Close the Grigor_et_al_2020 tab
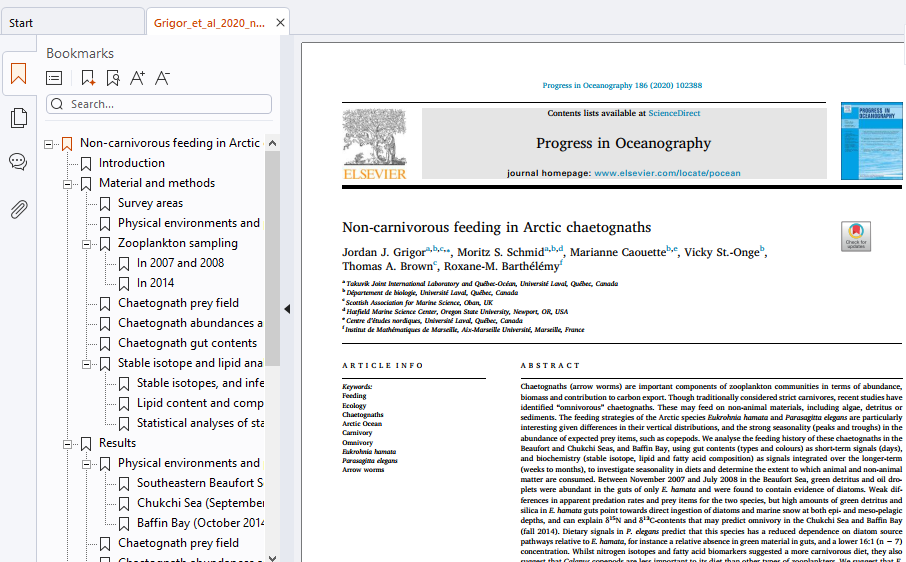Image resolution: width=906 pixels, height=562 pixels. coord(280,23)
